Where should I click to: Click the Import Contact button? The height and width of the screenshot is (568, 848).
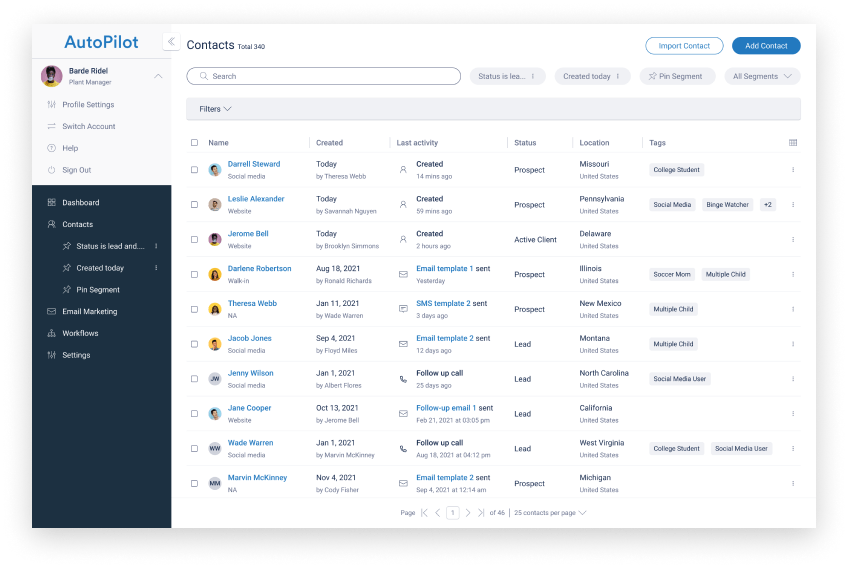pyautogui.click(x=684, y=46)
